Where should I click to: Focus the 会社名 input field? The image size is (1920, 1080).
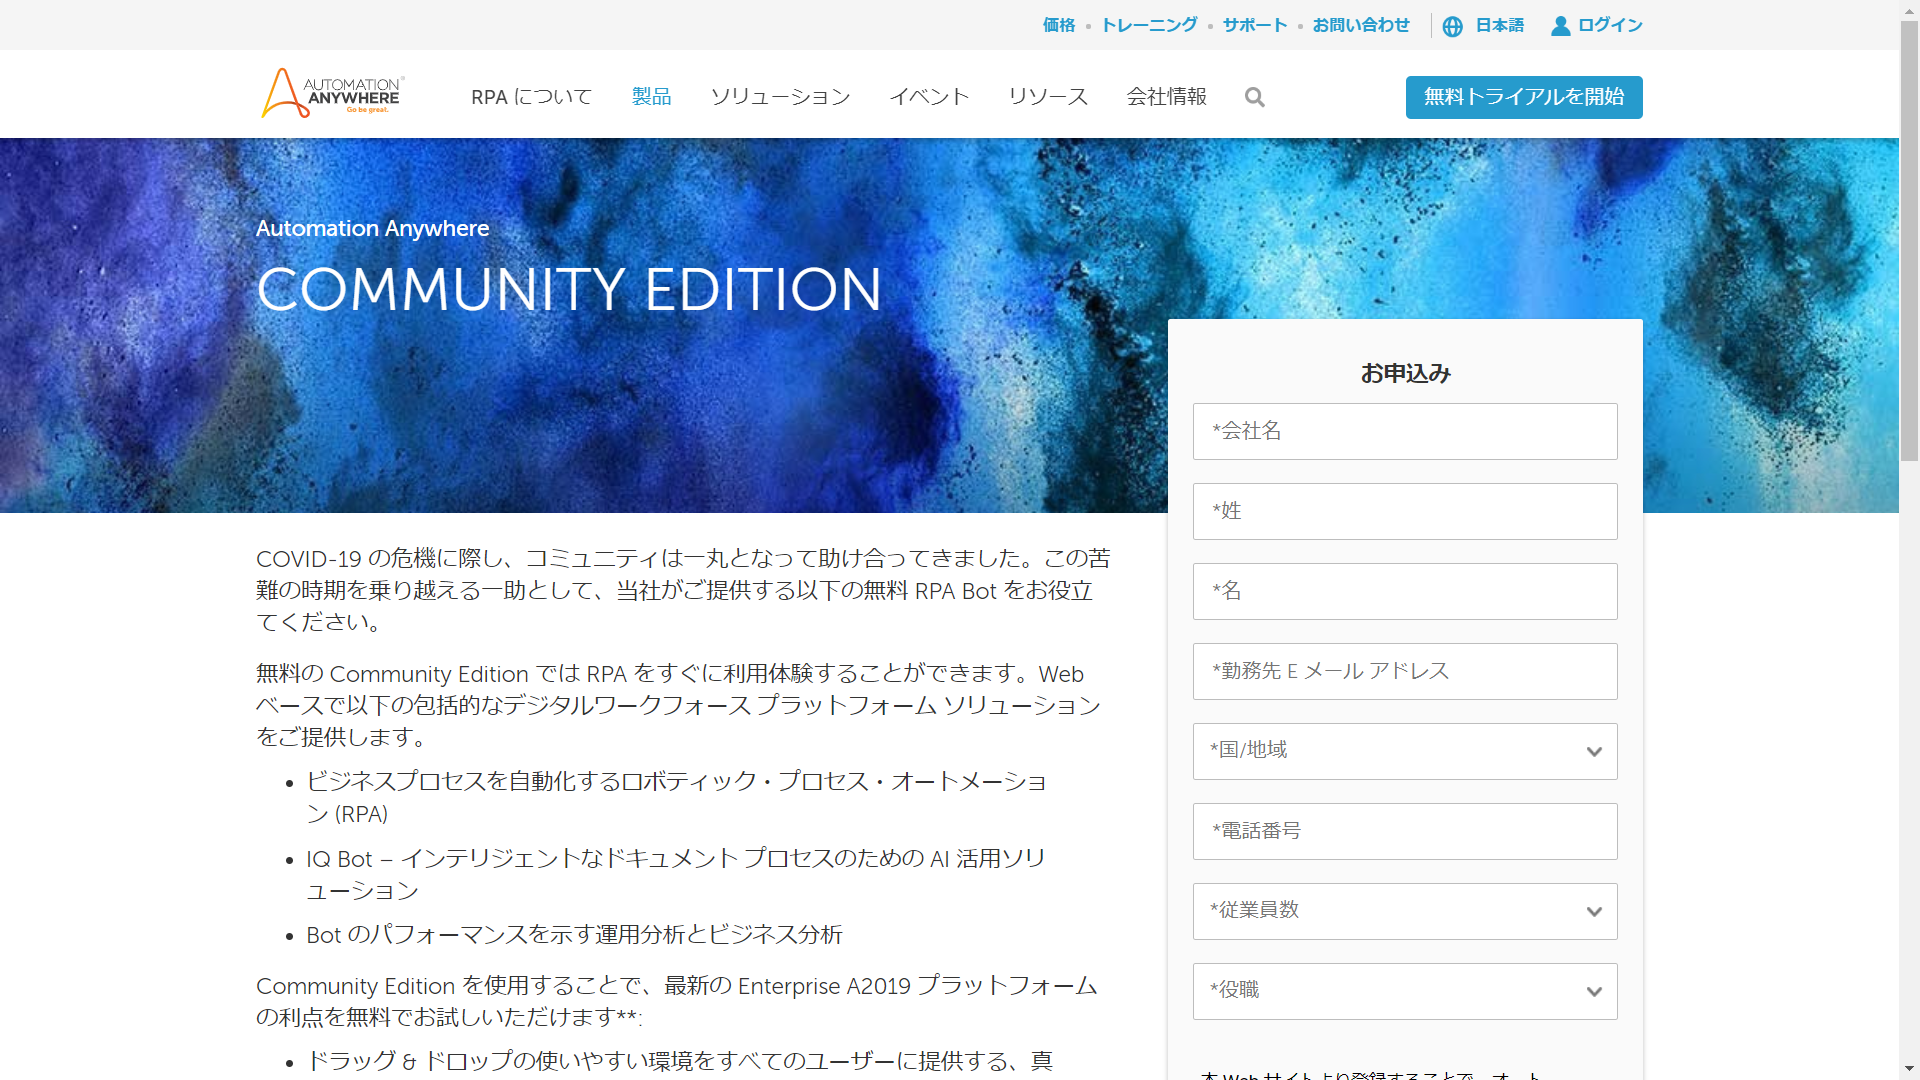point(1405,431)
